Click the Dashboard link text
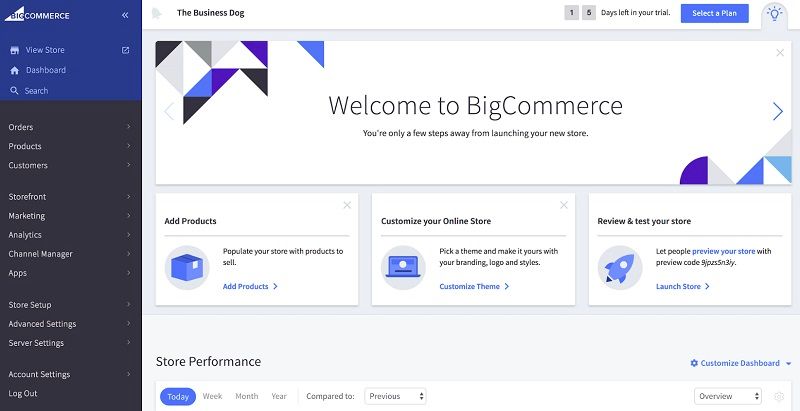800x411 pixels. pos(46,70)
